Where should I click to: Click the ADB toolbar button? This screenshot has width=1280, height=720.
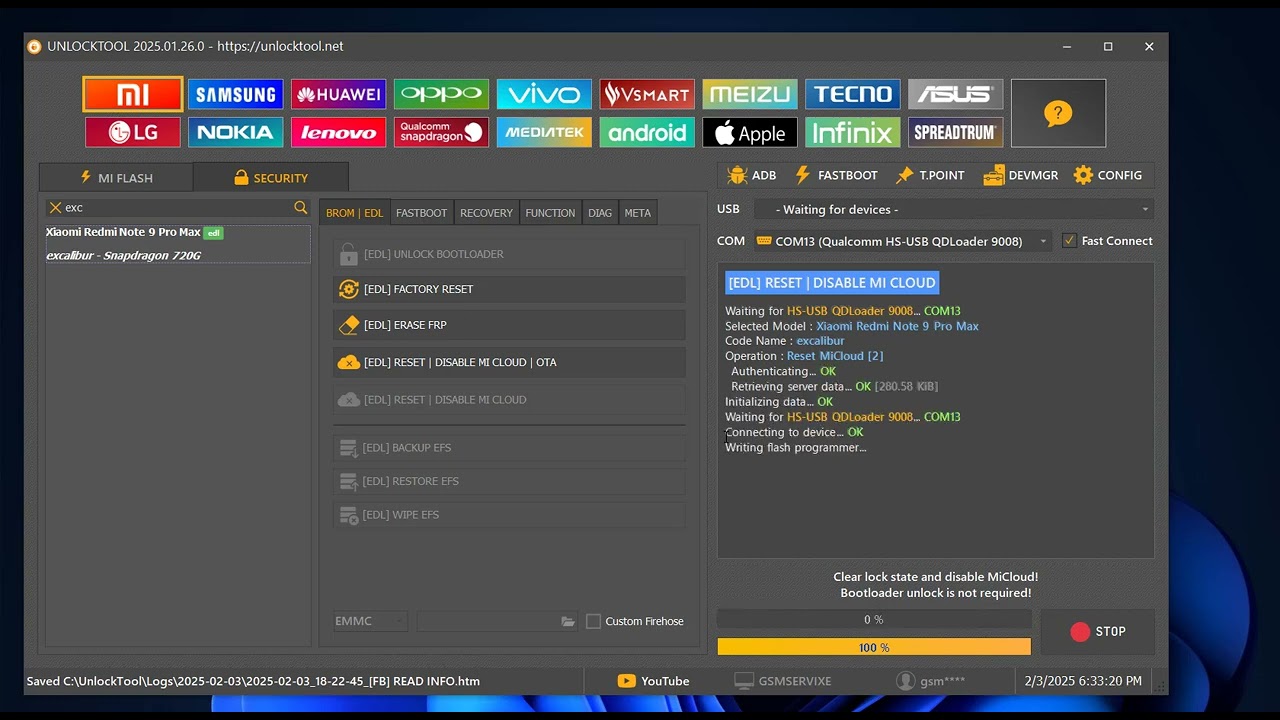752,175
